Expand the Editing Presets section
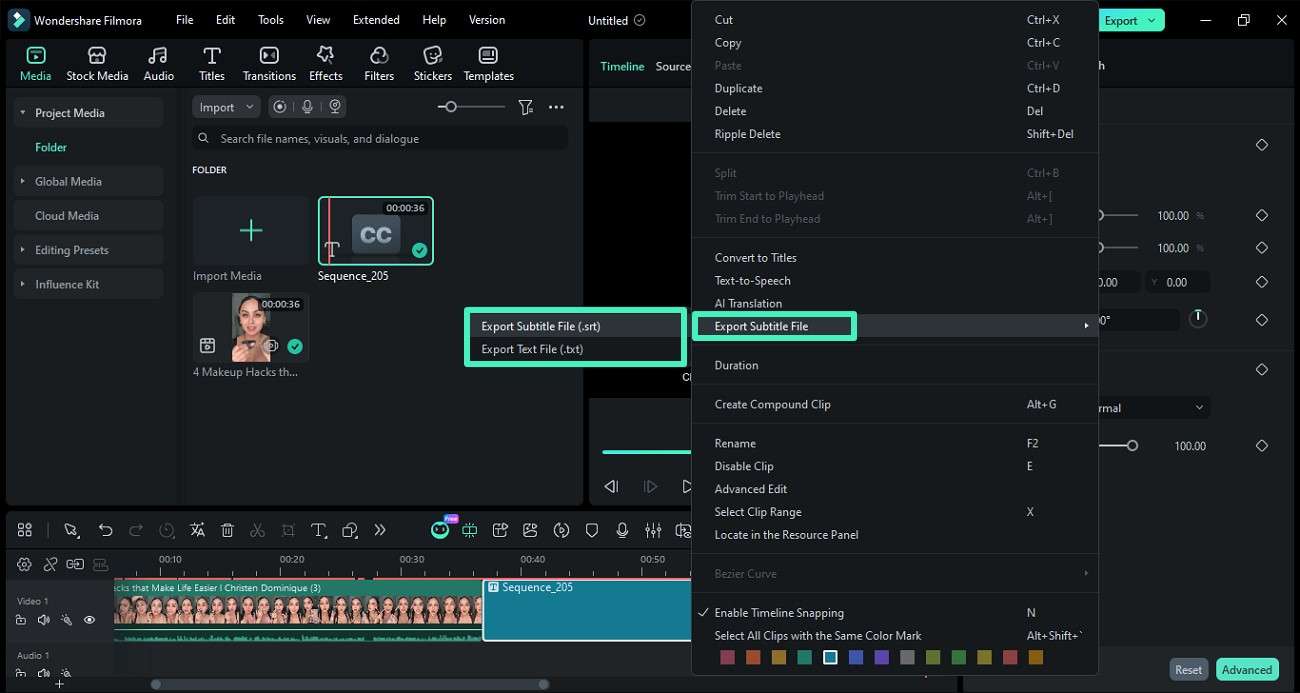1300x693 pixels. pyautogui.click(x=22, y=250)
